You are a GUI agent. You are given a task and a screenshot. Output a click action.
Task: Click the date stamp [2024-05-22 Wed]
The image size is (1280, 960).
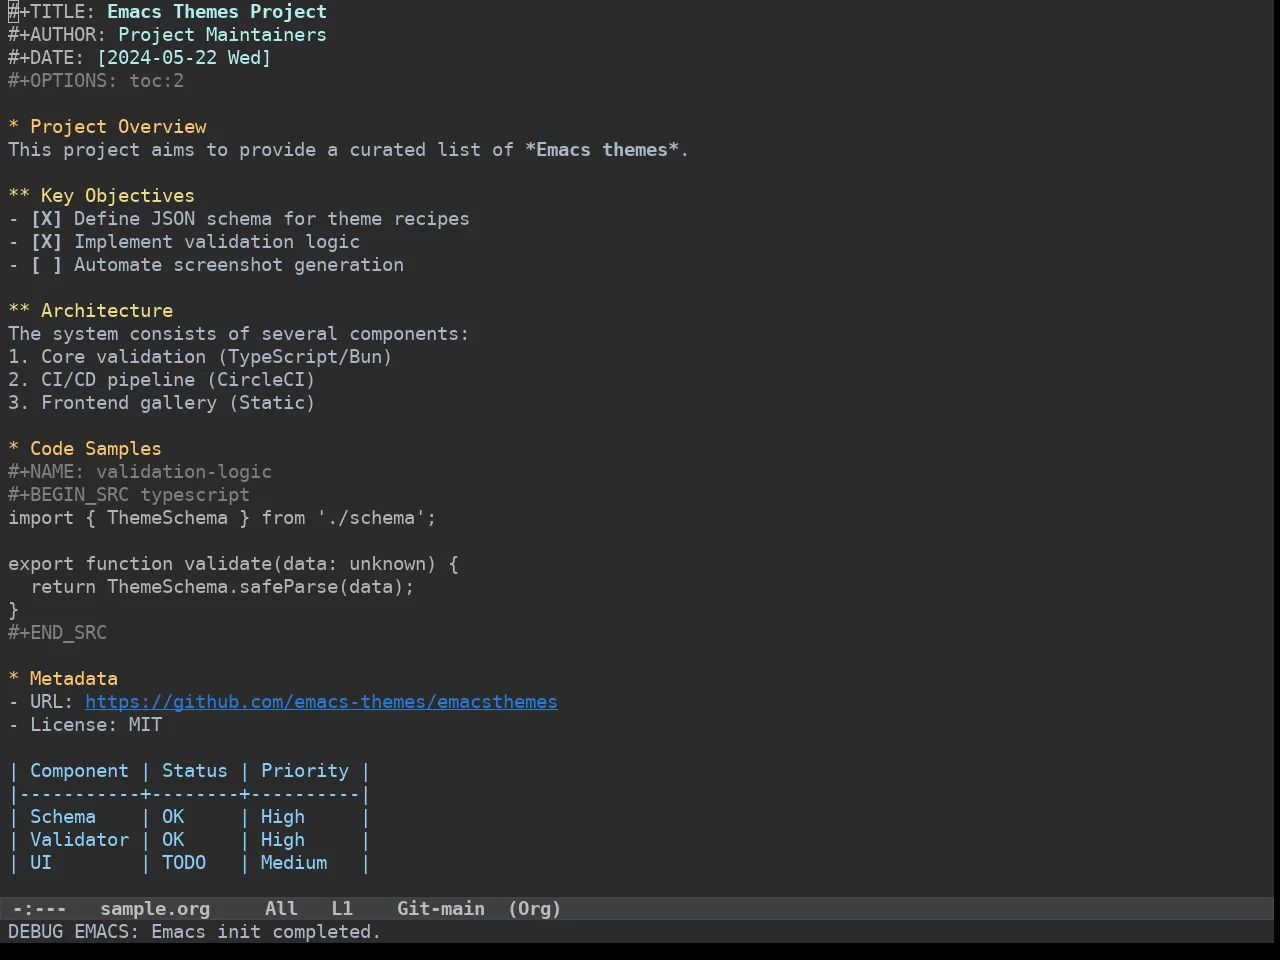pyautogui.click(x=184, y=58)
